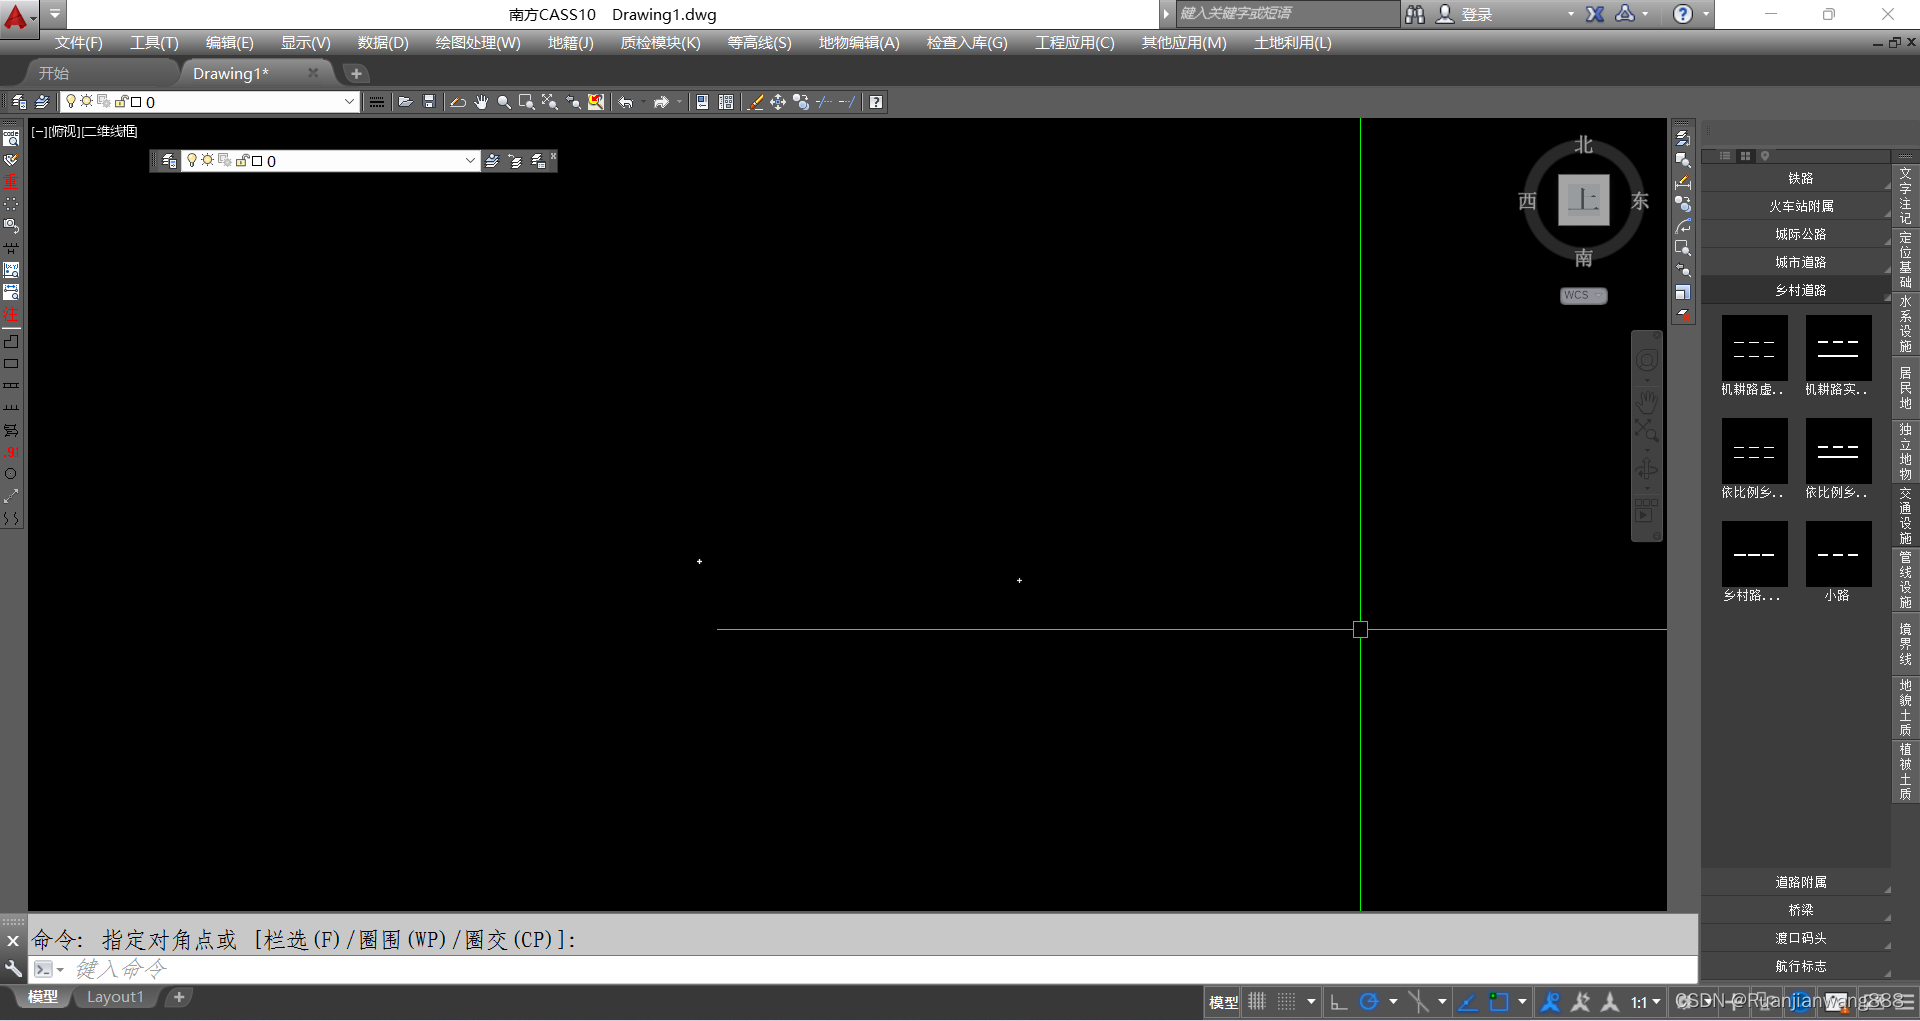Expand the object snap options arrow

tap(1522, 1001)
